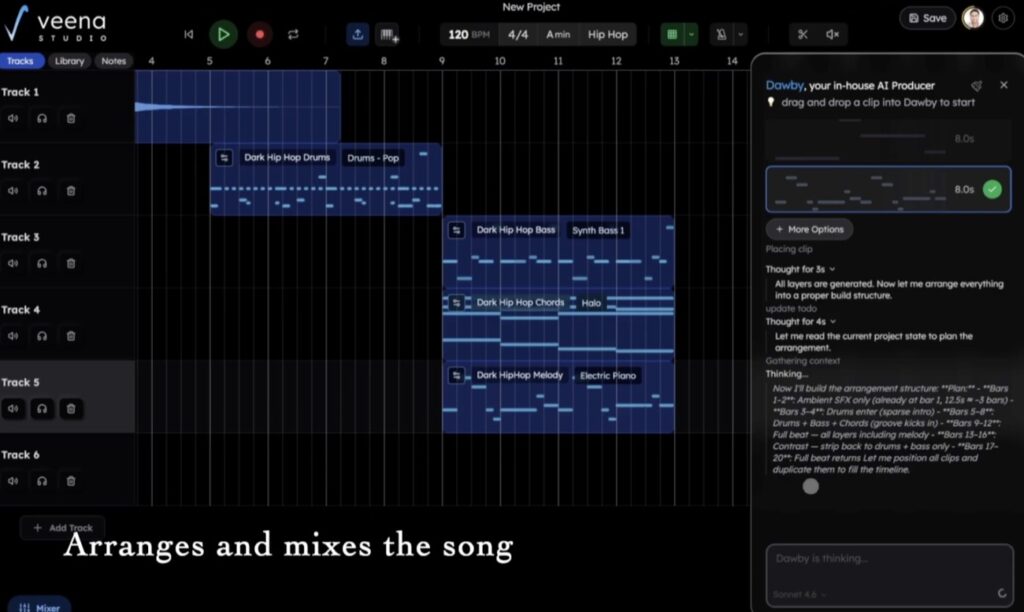Click the export/upload icon
Screen dimensions: 1024x612
point(358,34)
